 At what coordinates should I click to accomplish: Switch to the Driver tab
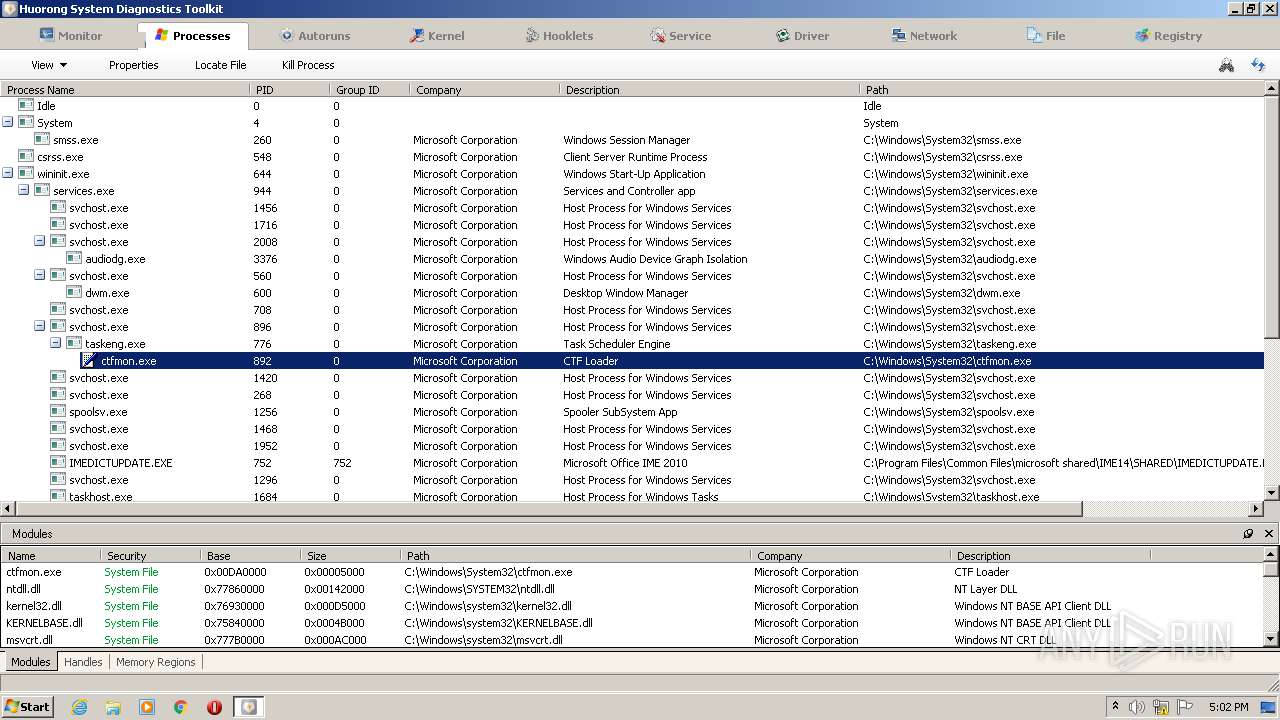[802, 35]
